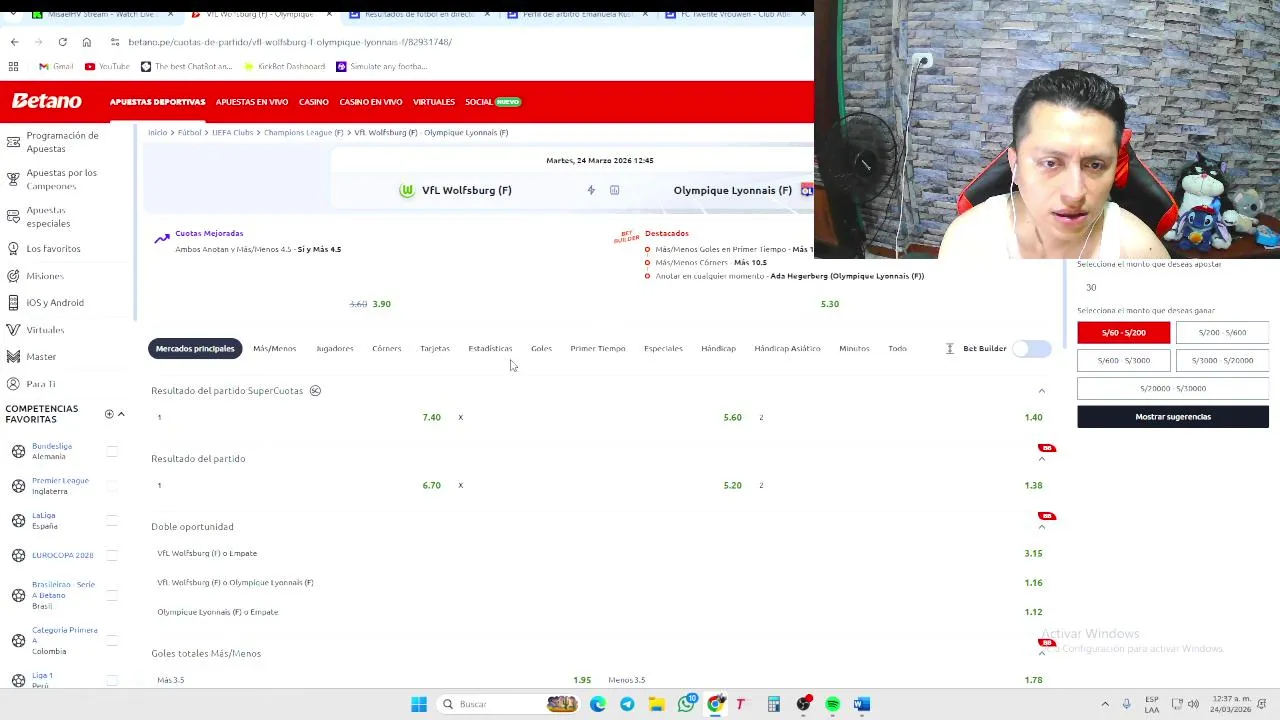Click the Betano logo
The image size is (1280, 720).
coord(47,101)
